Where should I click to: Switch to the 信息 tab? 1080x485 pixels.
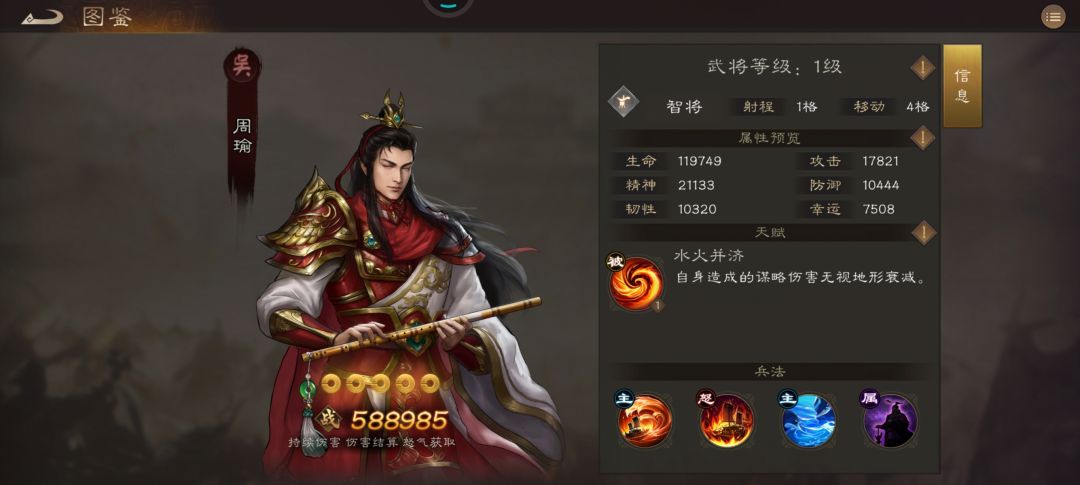[x=962, y=86]
